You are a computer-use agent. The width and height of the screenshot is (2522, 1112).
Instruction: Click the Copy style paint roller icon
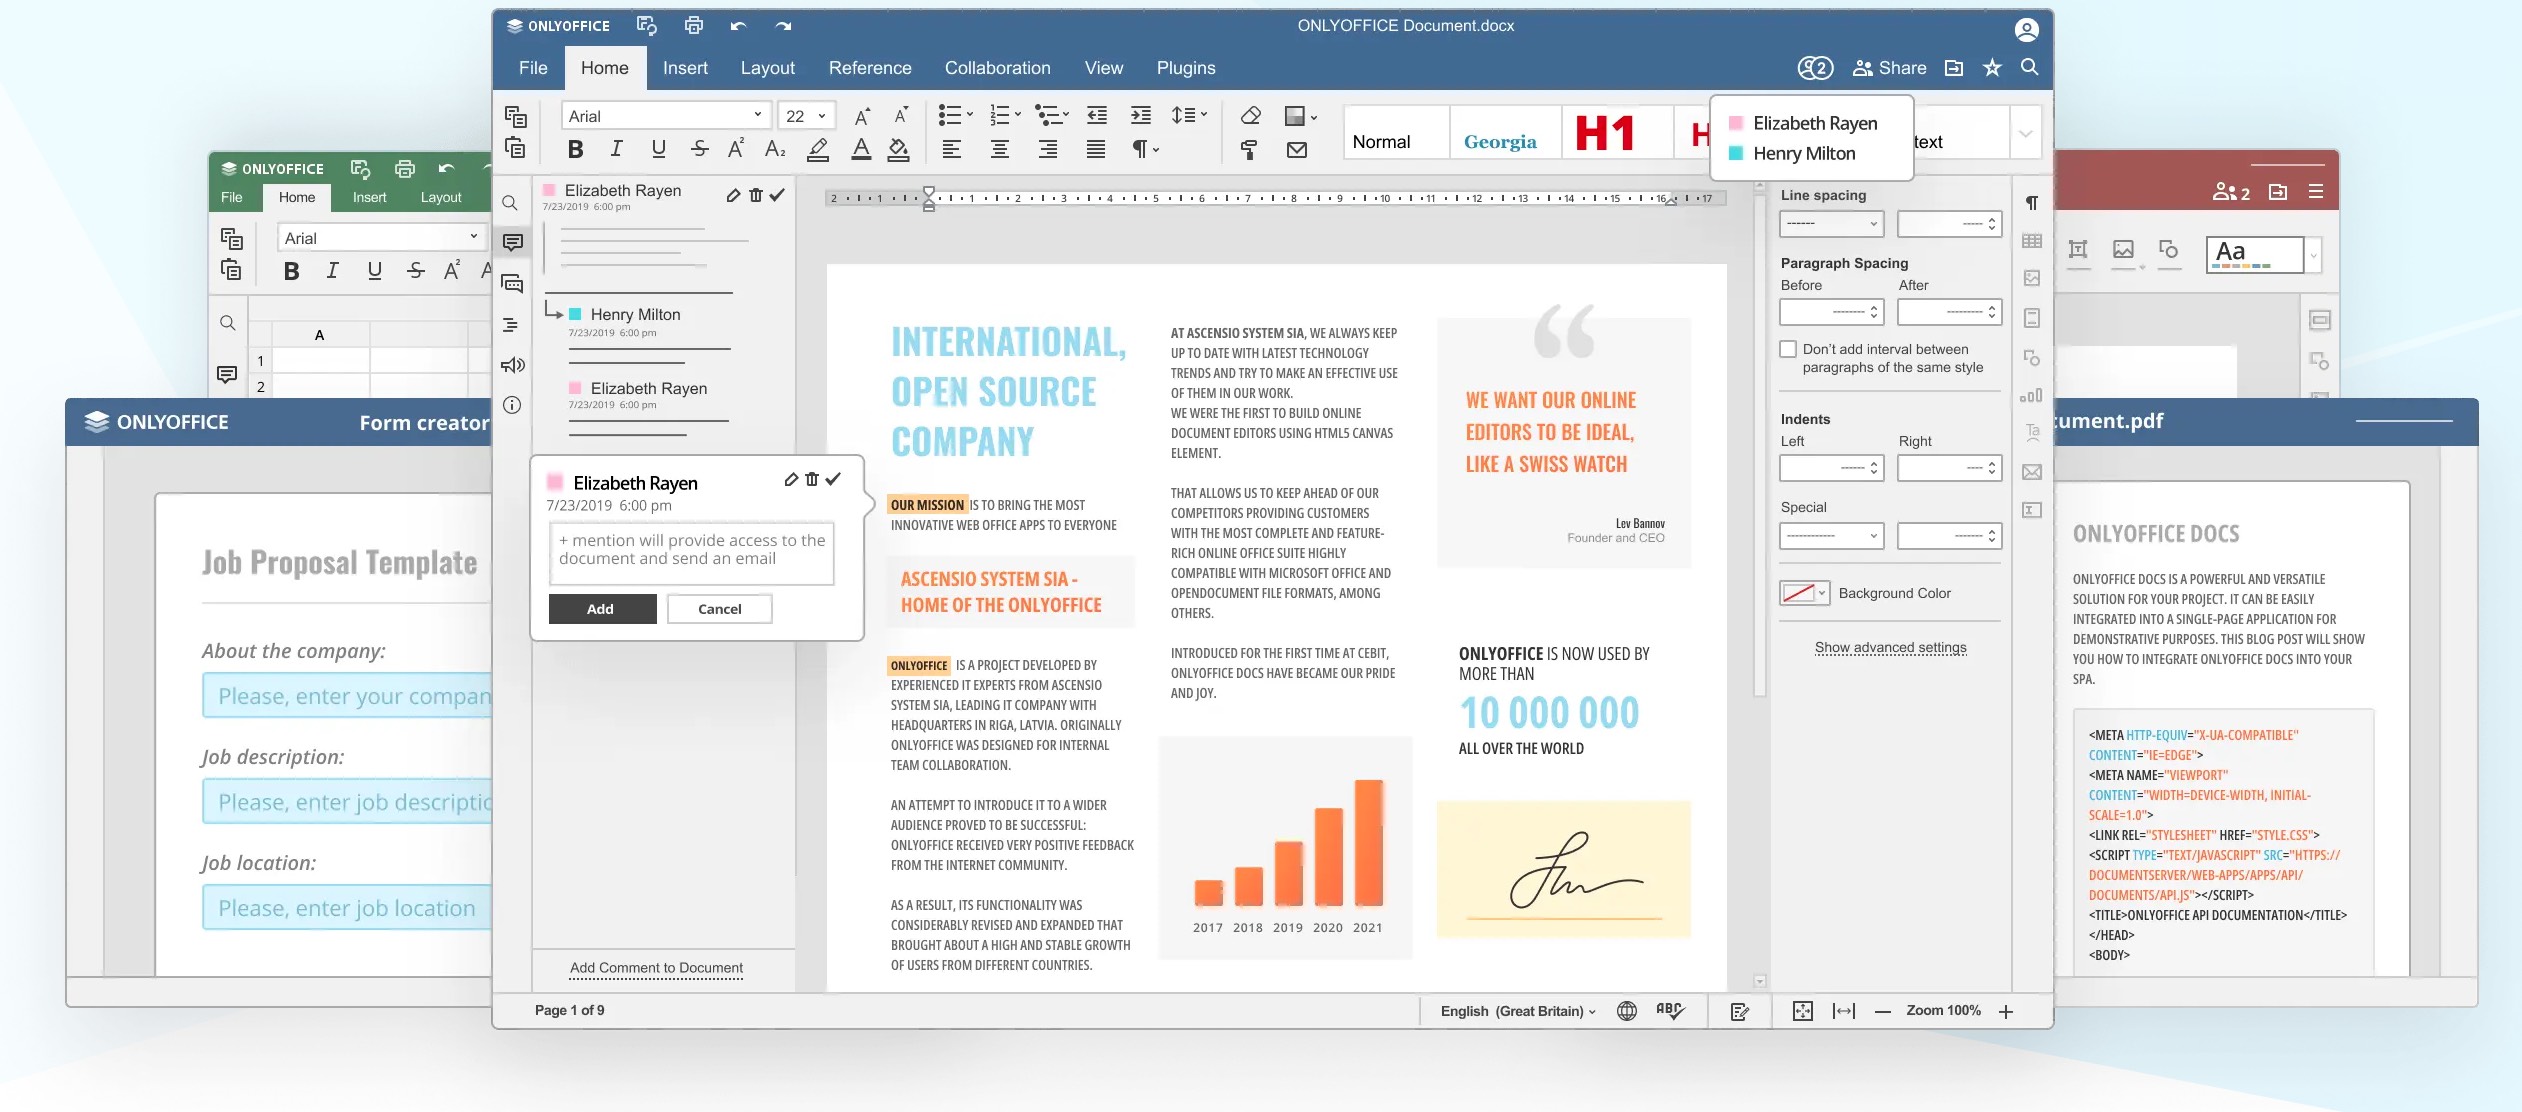tap(1249, 150)
